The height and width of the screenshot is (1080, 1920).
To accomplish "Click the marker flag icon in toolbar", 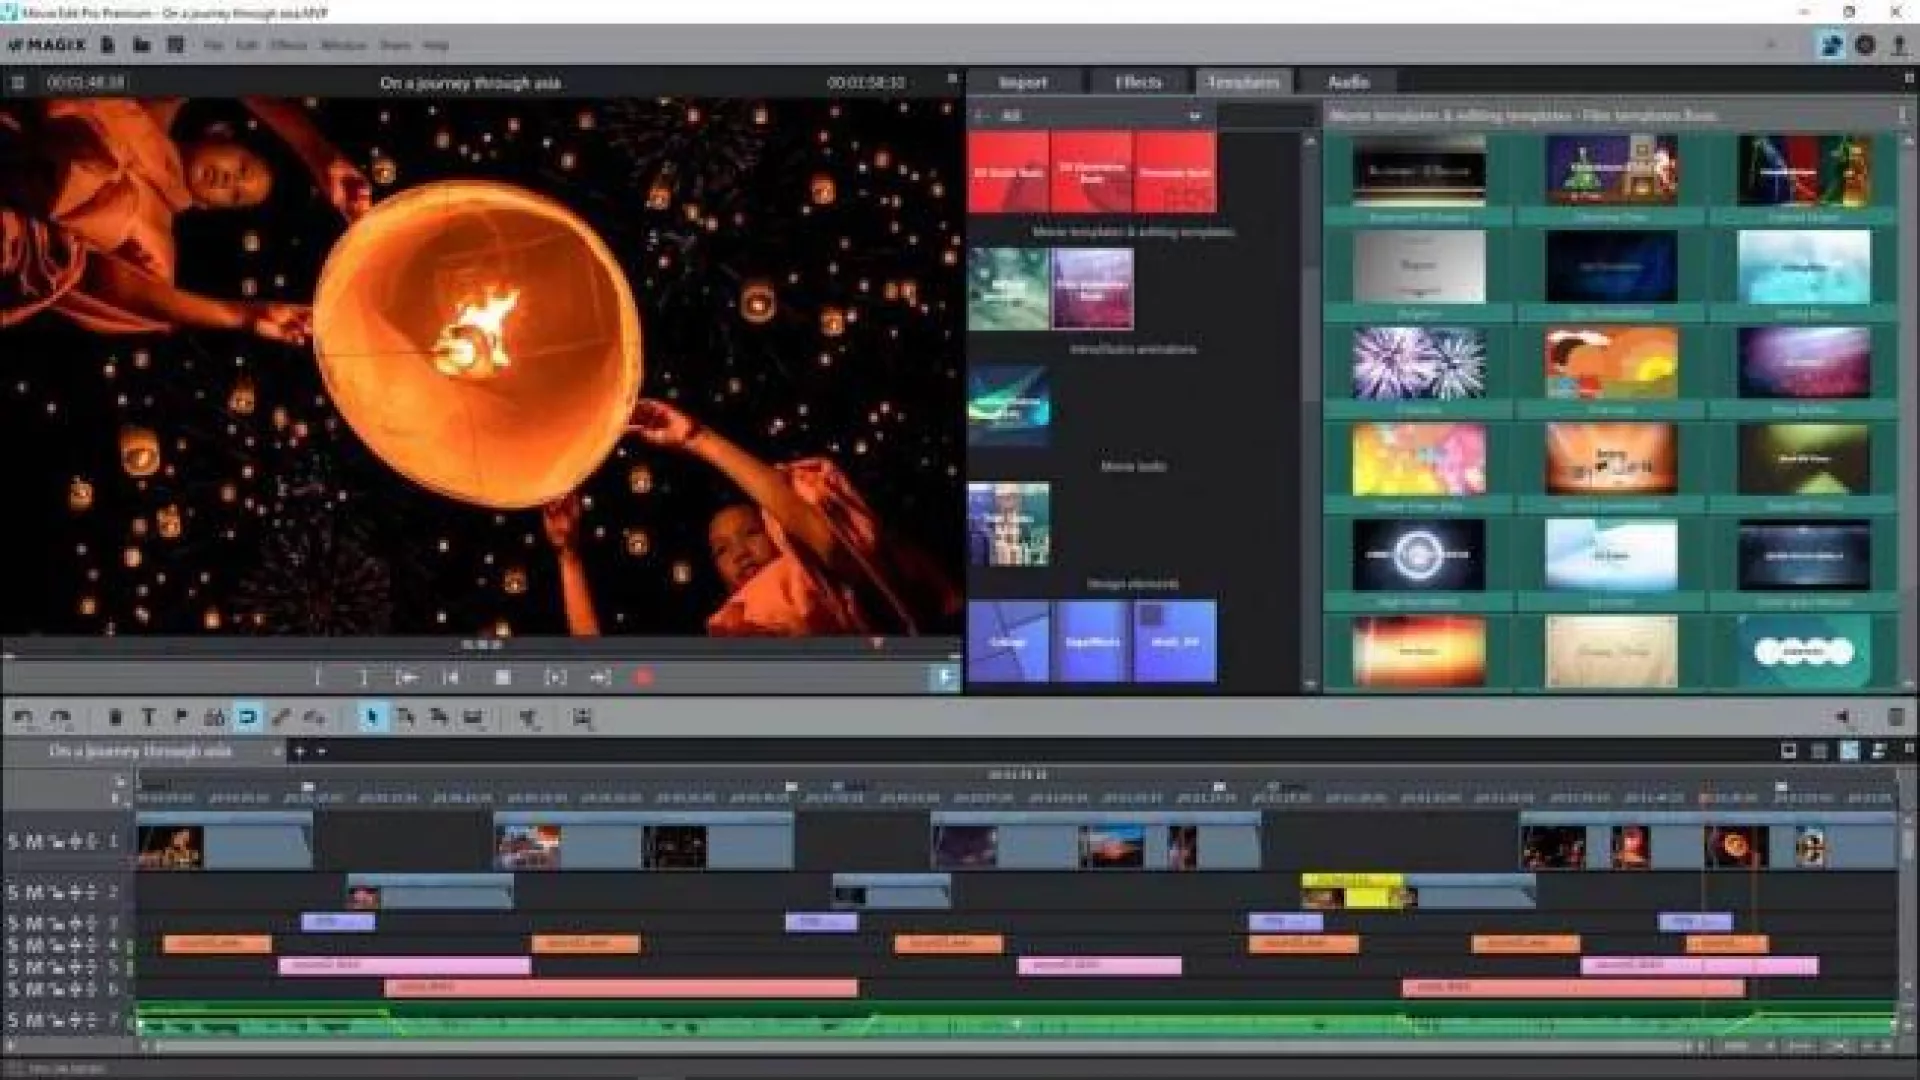I will [x=181, y=717].
